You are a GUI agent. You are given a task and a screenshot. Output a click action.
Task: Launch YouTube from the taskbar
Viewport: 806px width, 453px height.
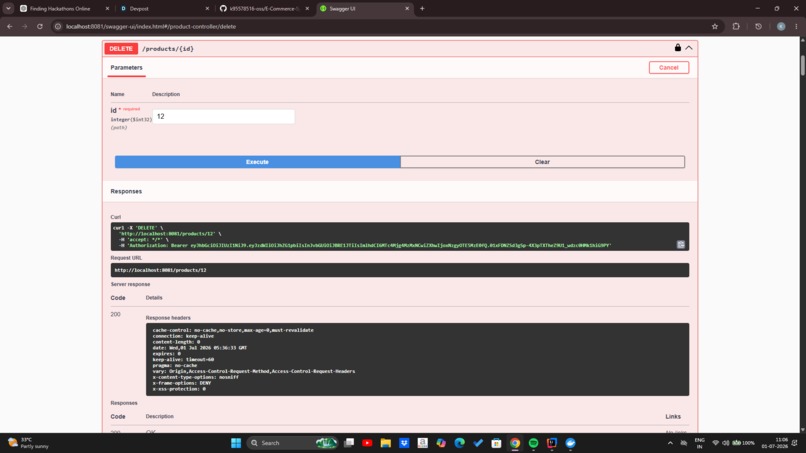point(367,443)
